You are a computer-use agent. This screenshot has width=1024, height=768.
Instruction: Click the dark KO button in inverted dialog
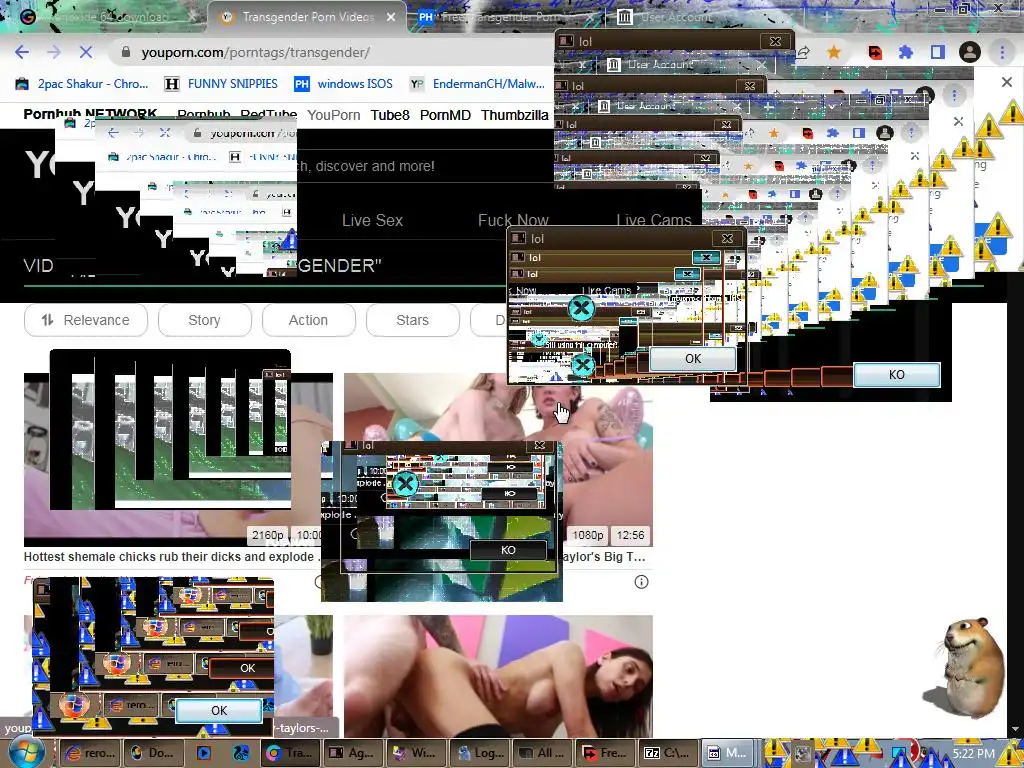pyautogui.click(x=508, y=550)
